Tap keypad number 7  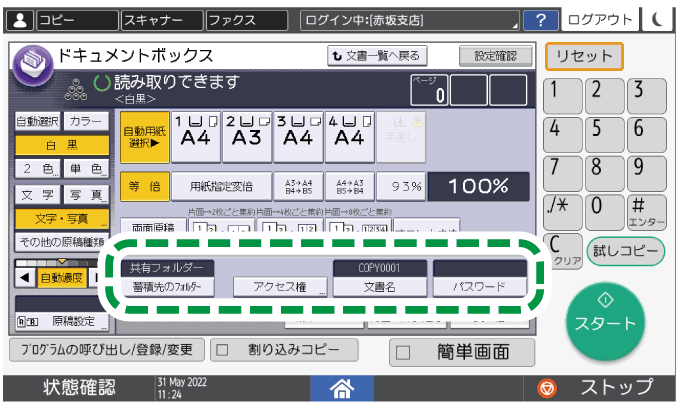pyautogui.click(x=563, y=173)
